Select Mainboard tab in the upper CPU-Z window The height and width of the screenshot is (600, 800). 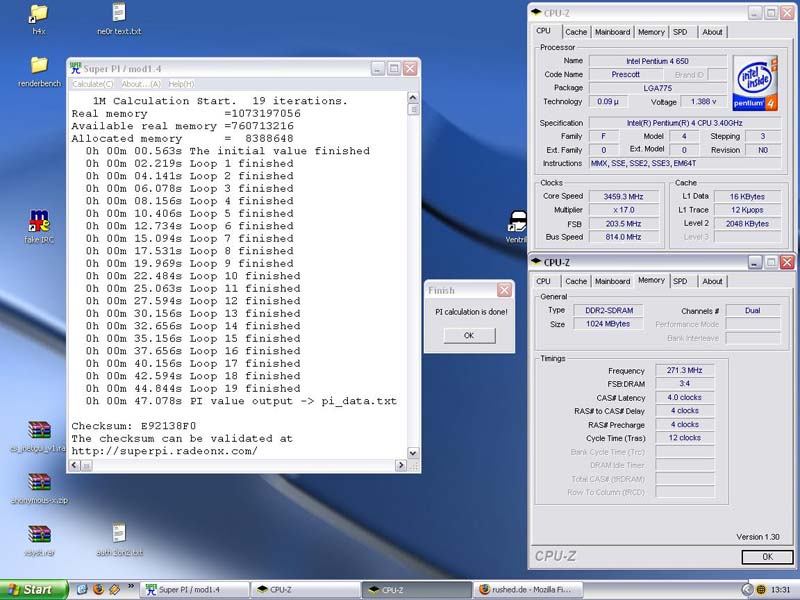[x=612, y=32]
